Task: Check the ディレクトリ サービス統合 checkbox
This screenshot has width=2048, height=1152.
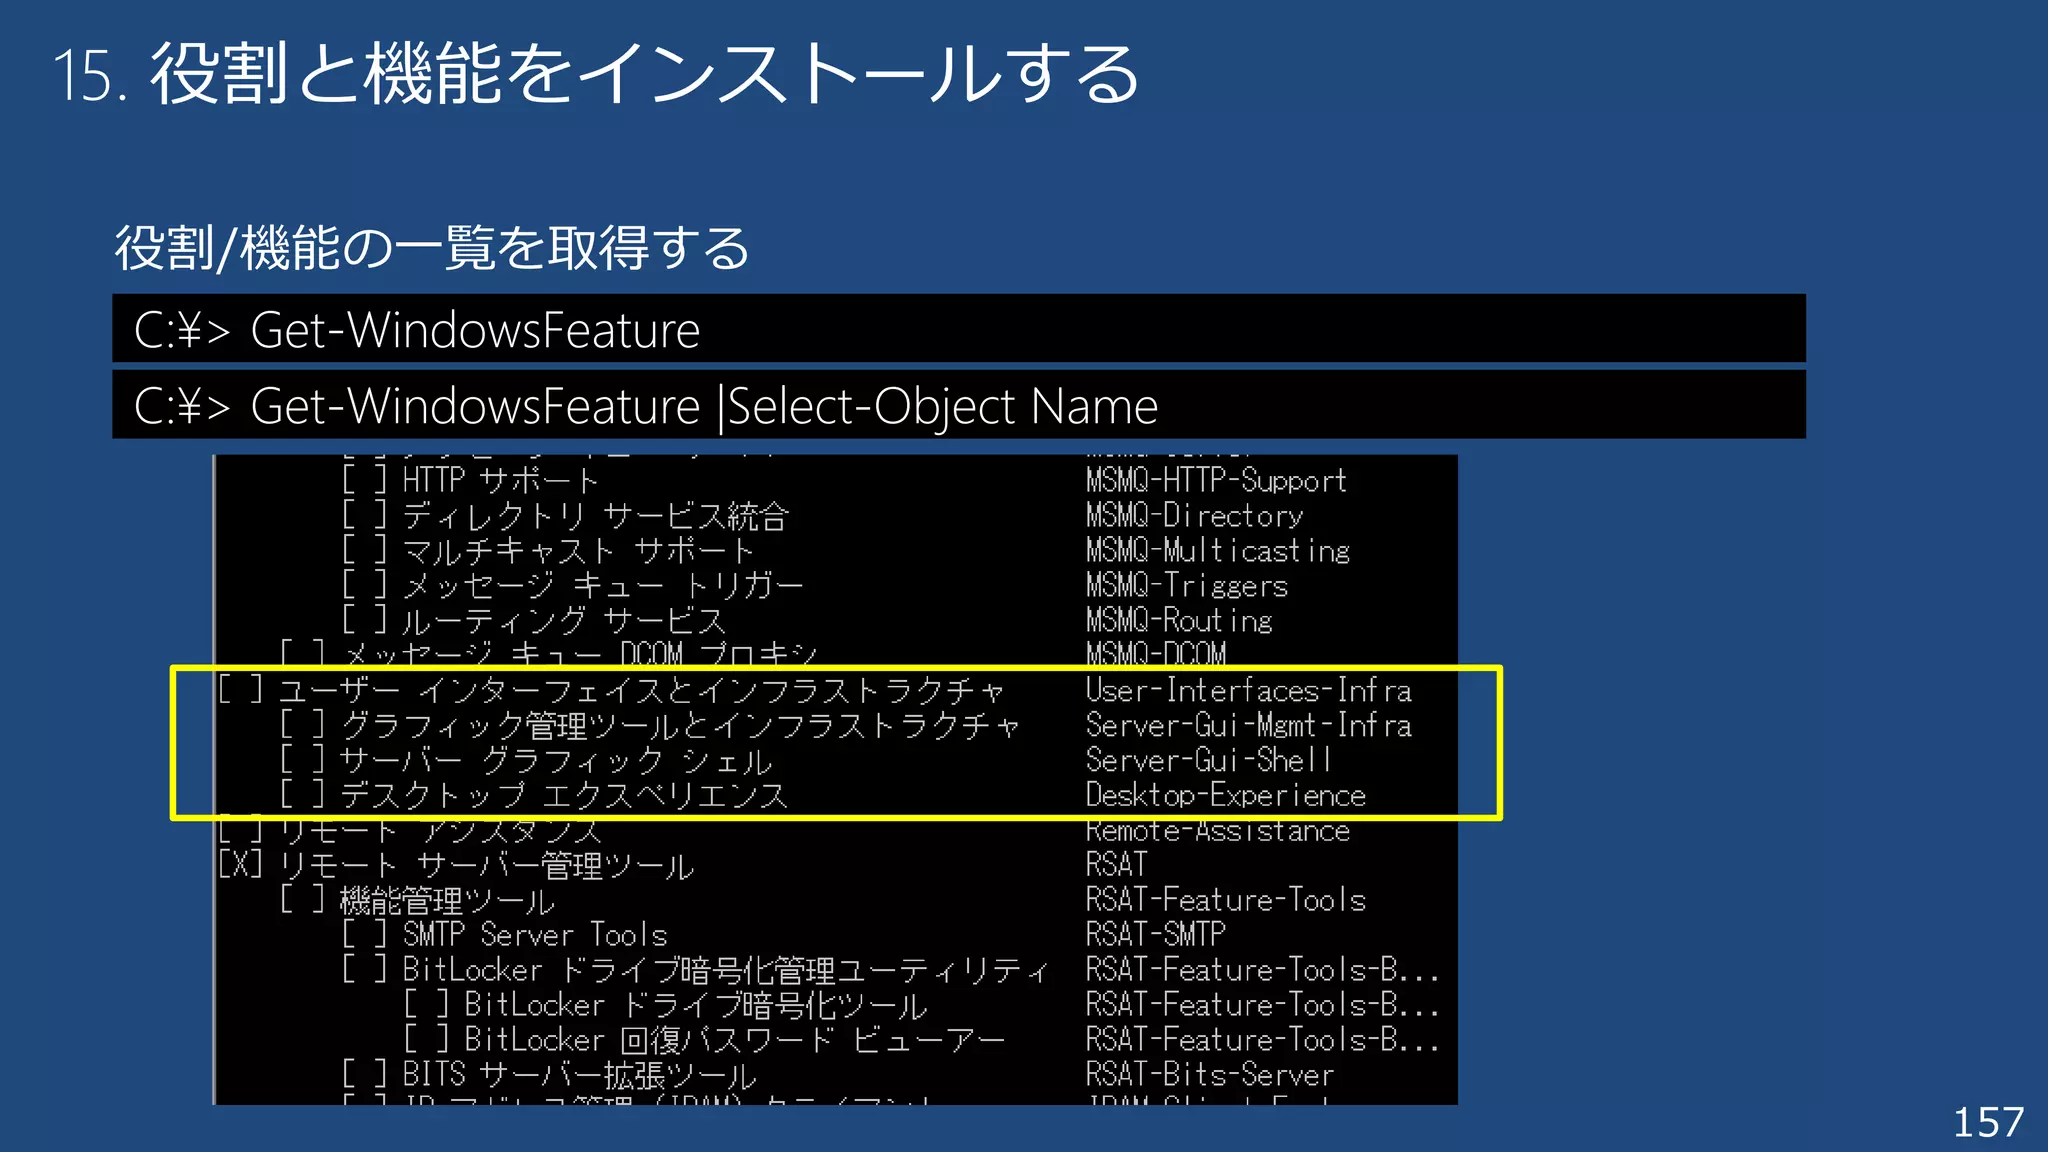Action: pyautogui.click(x=364, y=515)
